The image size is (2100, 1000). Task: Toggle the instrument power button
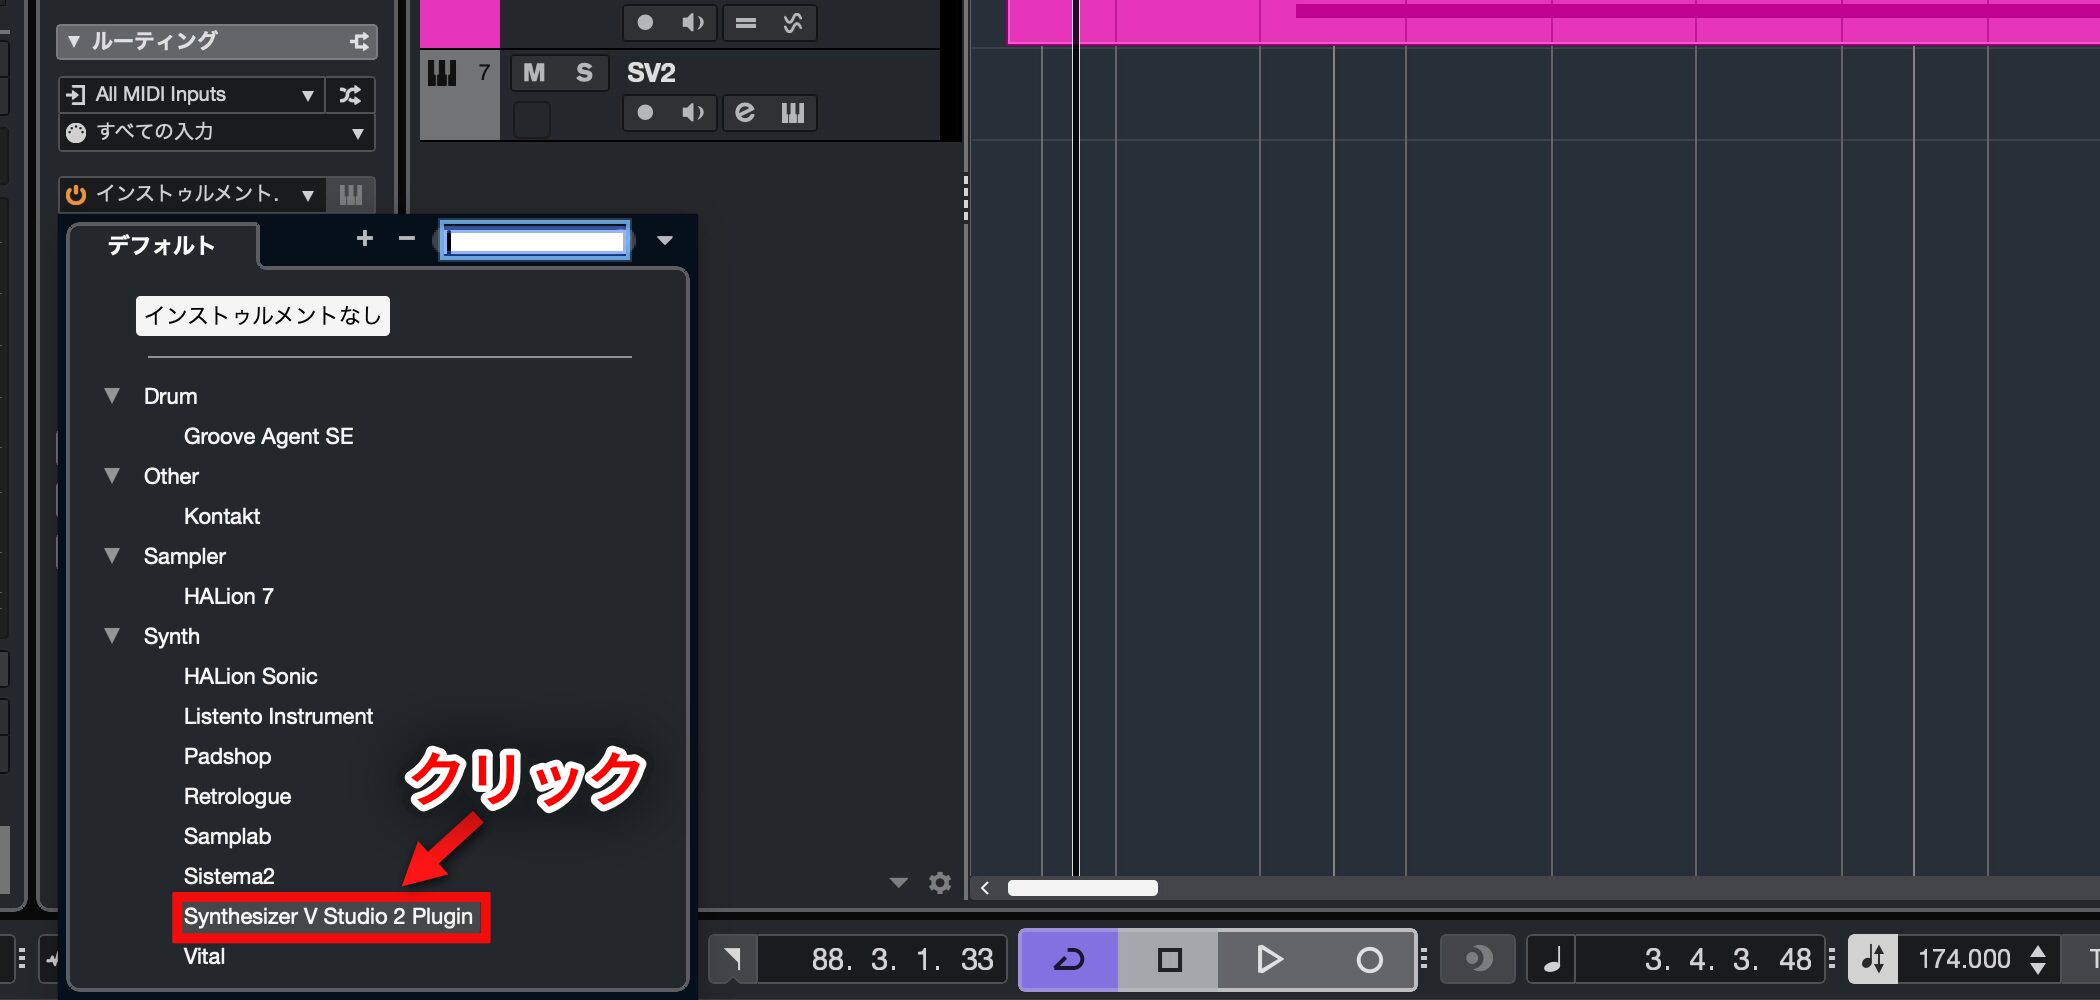tap(76, 194)
